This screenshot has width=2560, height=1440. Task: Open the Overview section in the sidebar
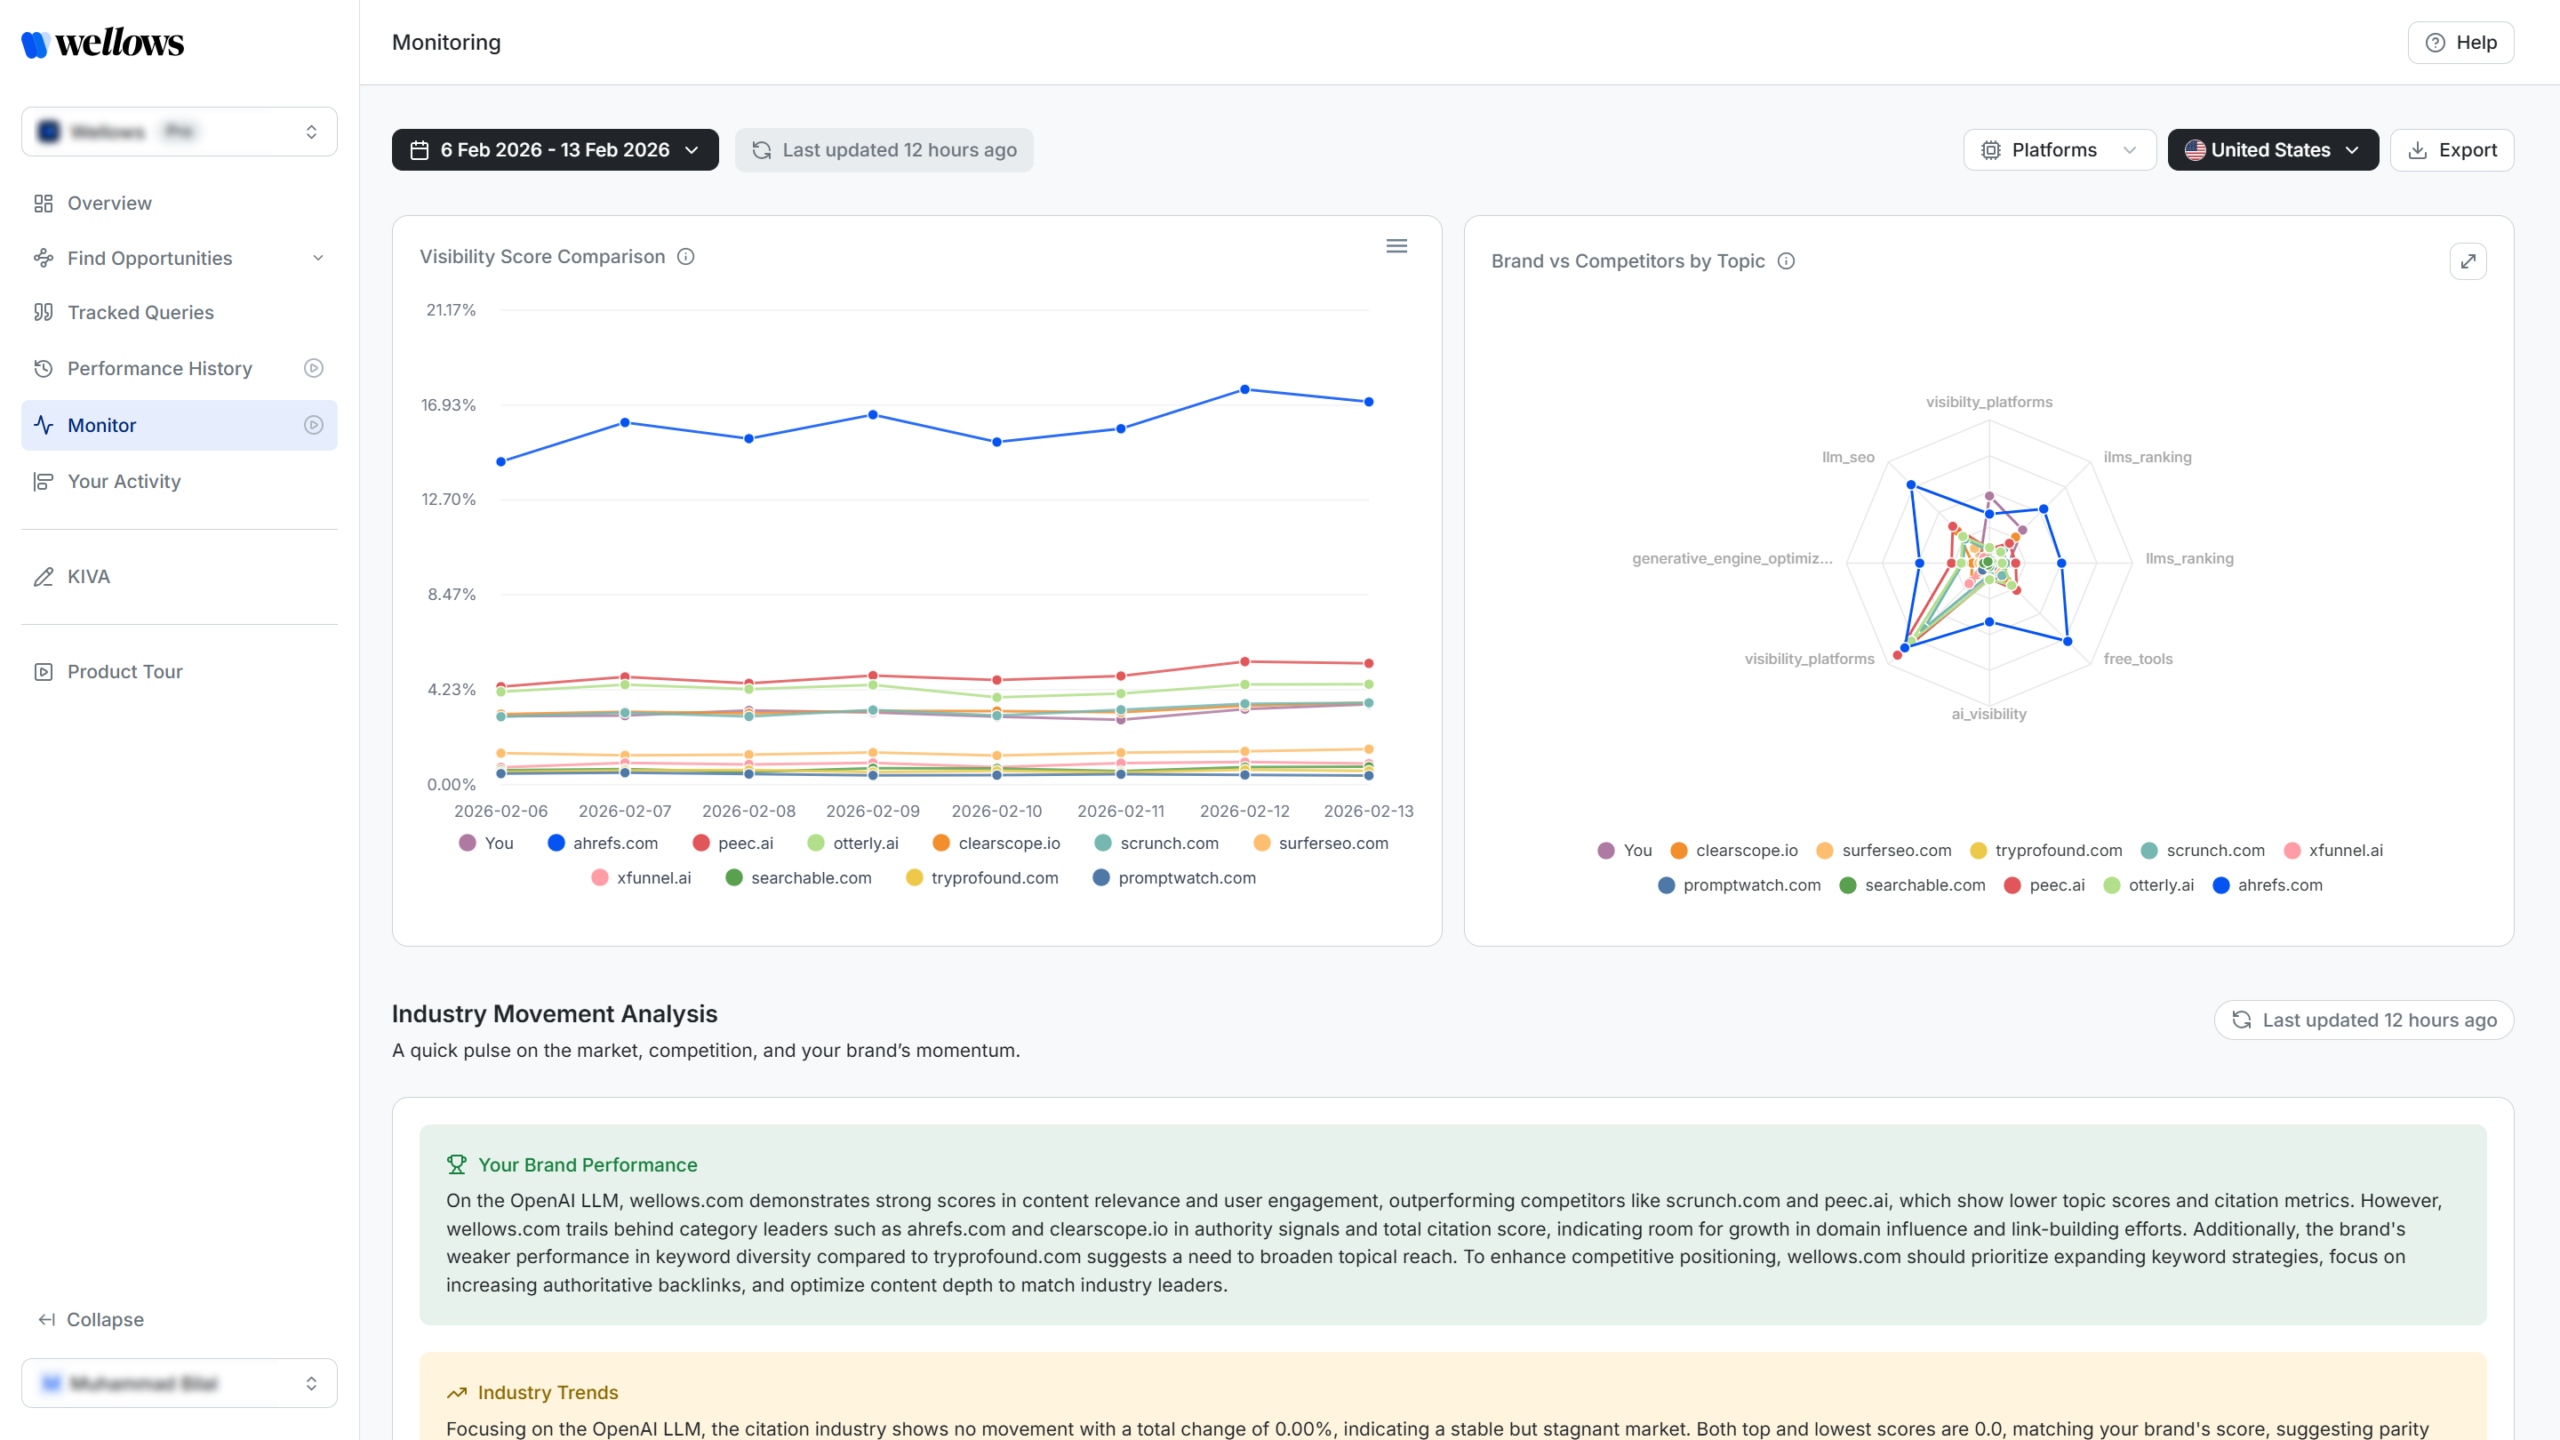tap(108, 203)
